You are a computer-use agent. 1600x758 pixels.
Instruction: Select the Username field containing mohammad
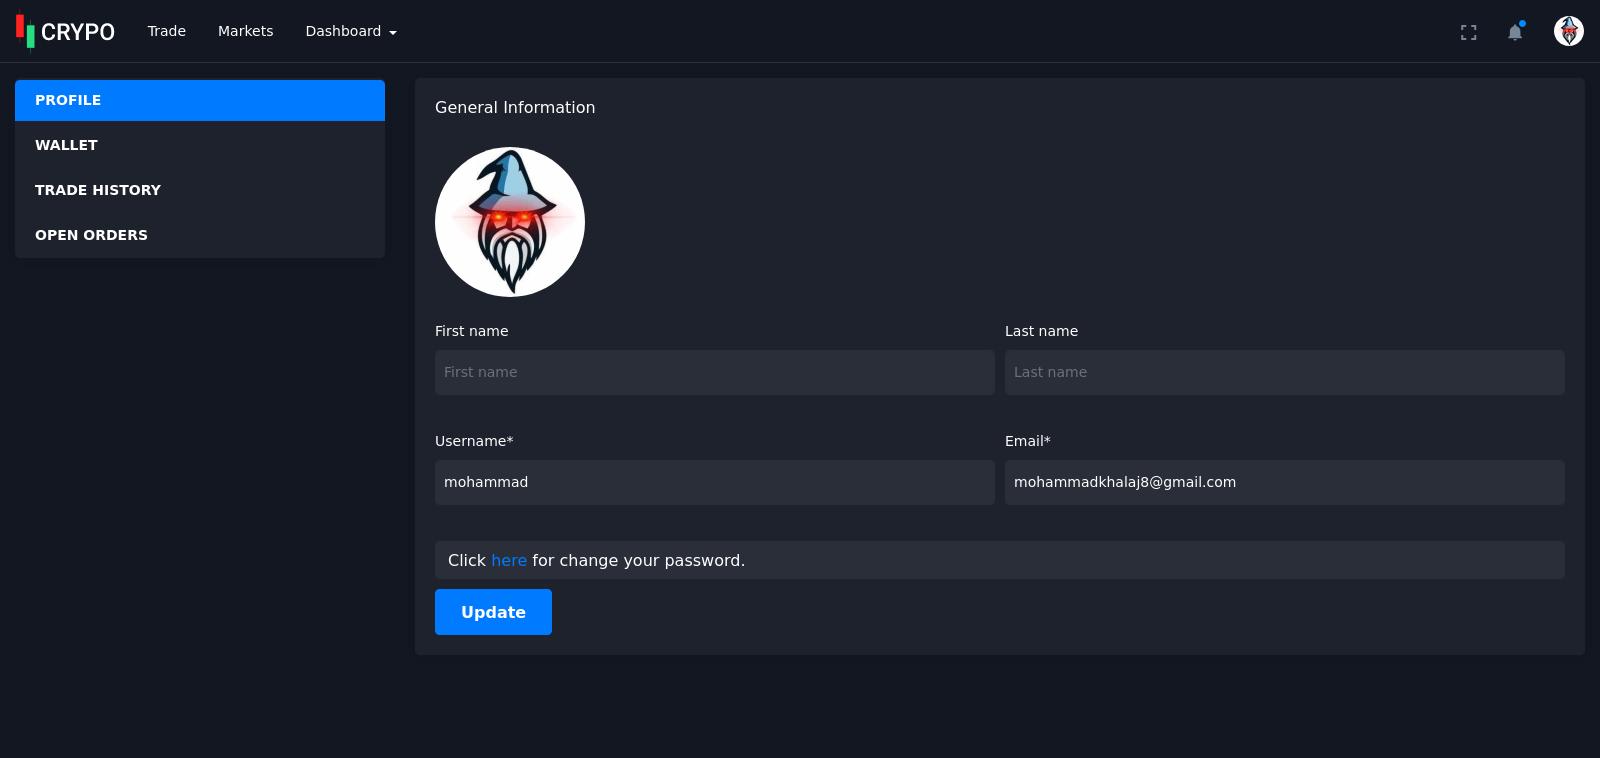(x=714, y=482)
